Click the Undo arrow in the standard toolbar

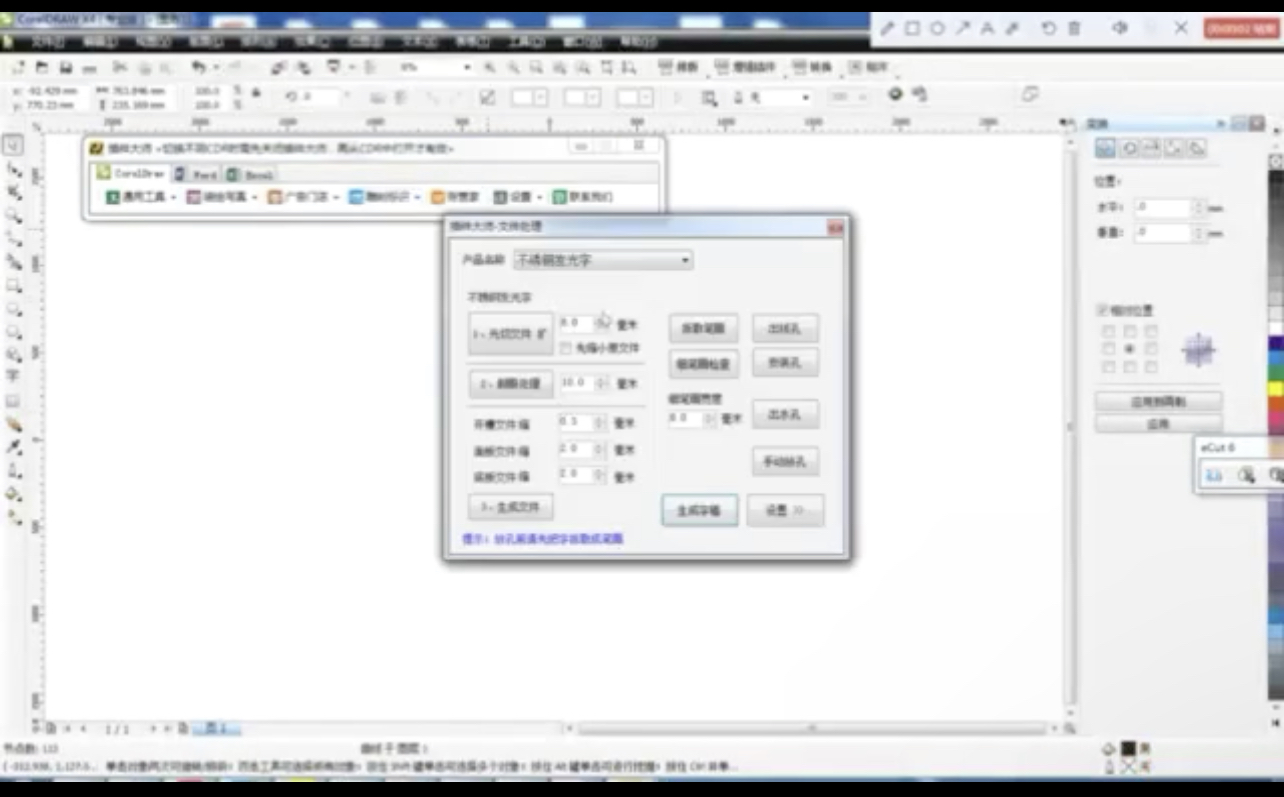point(198,67)
